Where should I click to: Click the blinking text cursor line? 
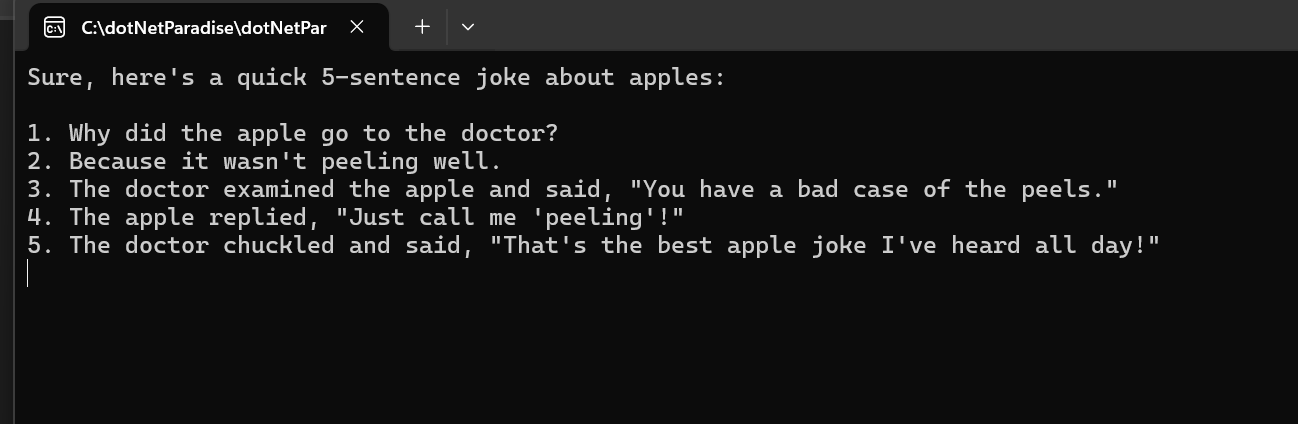pyautogui.click(x=28, y=273)
